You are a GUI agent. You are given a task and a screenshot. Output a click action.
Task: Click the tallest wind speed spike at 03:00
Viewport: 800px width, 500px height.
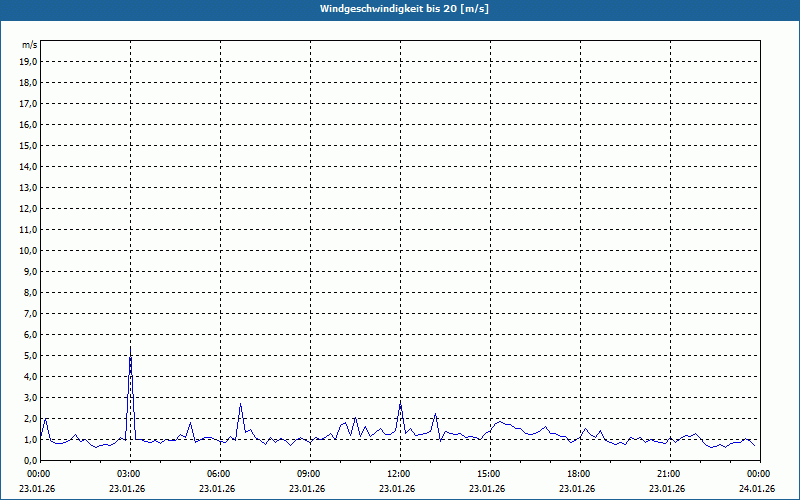pyautogui.click(x=130, y=352)
